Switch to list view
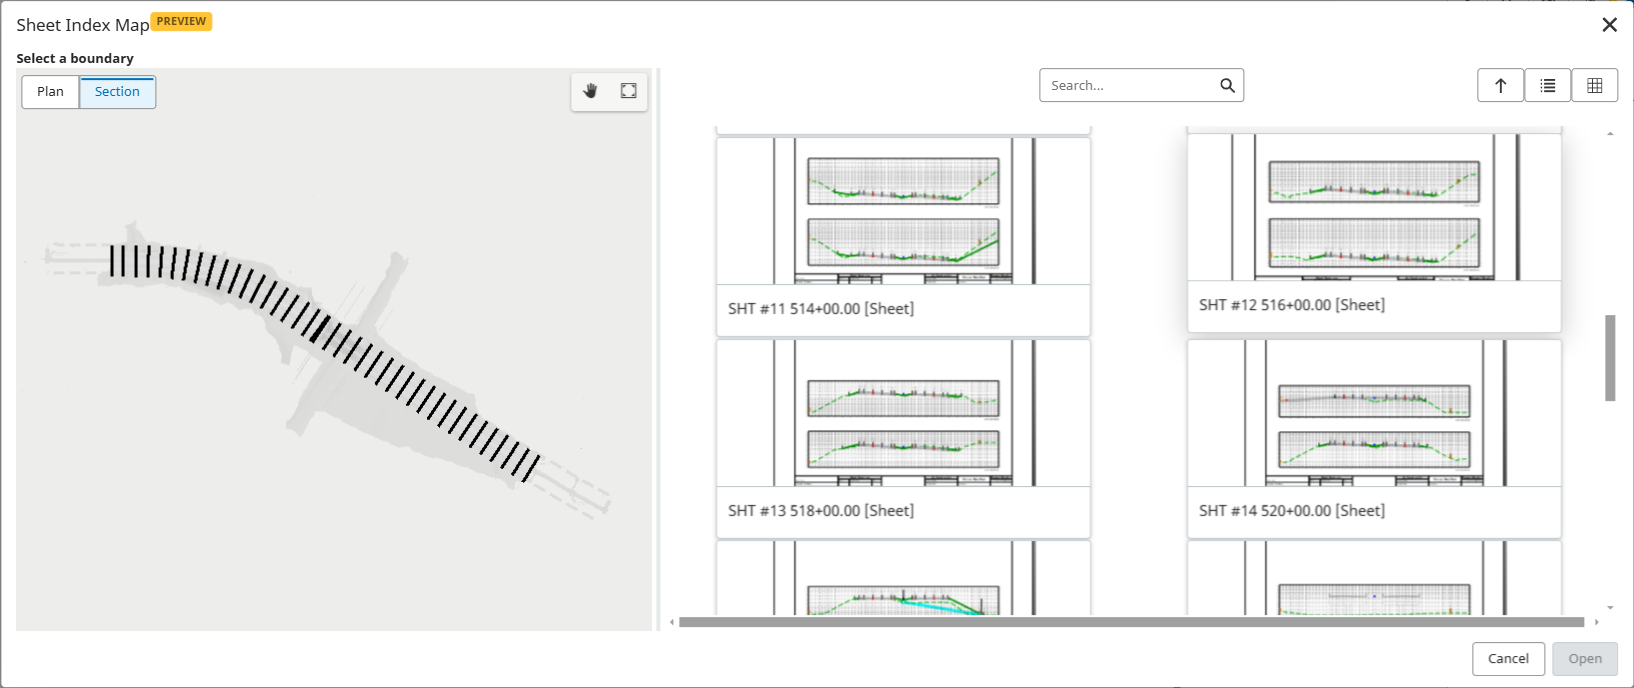1634x688 pixels. click(x=1547, y=86)
